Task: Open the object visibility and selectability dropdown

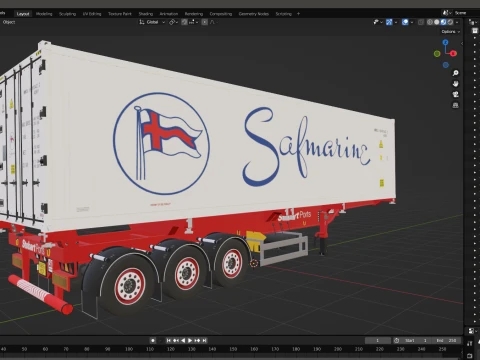Action: coord(377,22)
